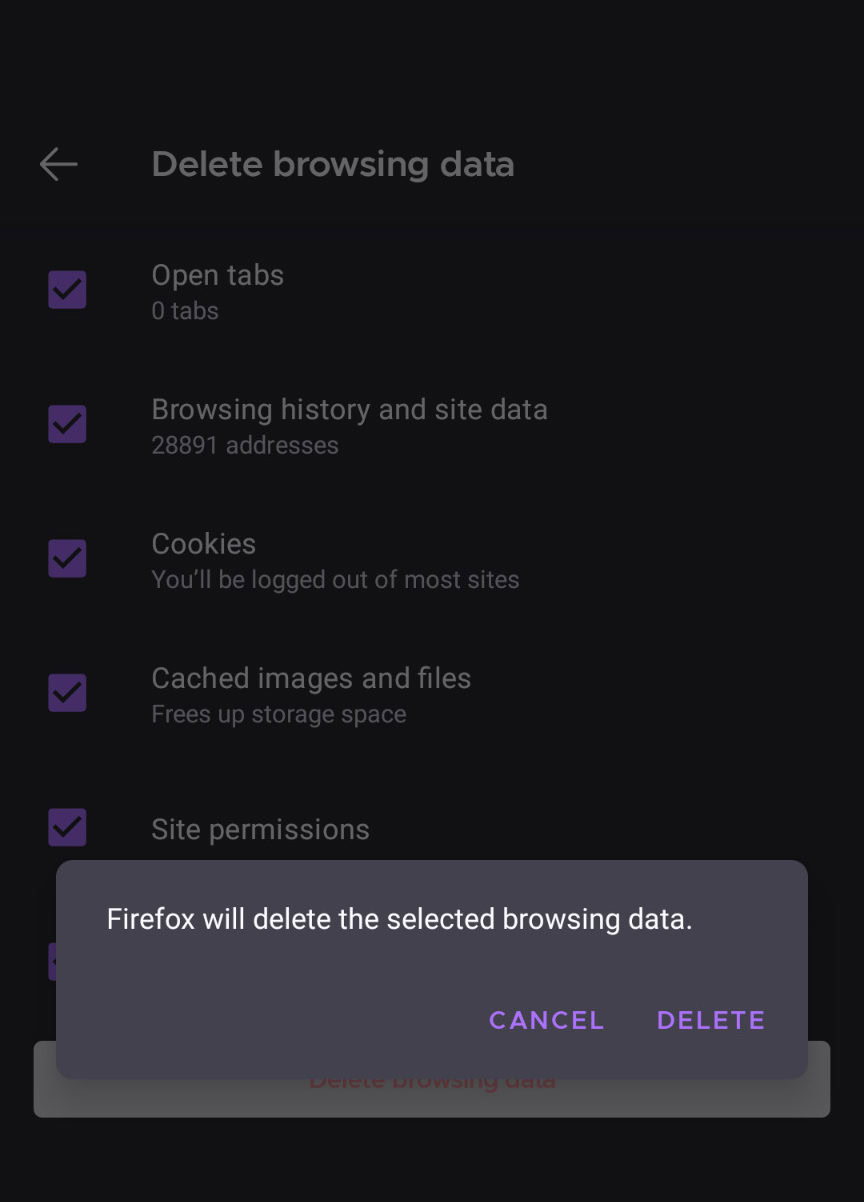Select the Browsing history and site data label
This screenshot has width=864, height=1202.
point(349,409)
